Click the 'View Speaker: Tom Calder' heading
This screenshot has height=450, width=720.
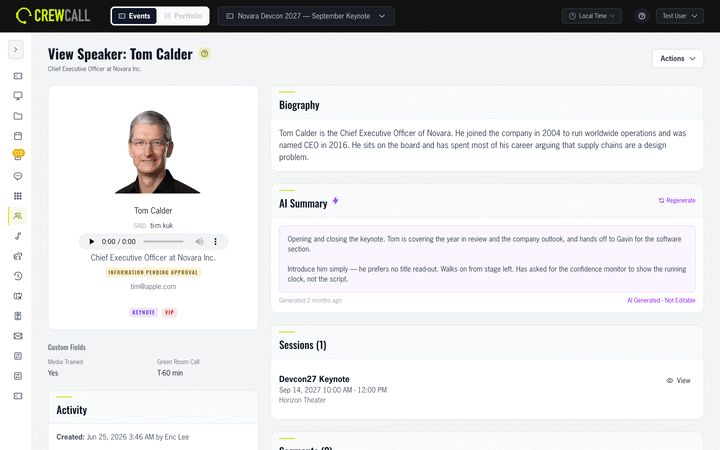click(120, 54)
